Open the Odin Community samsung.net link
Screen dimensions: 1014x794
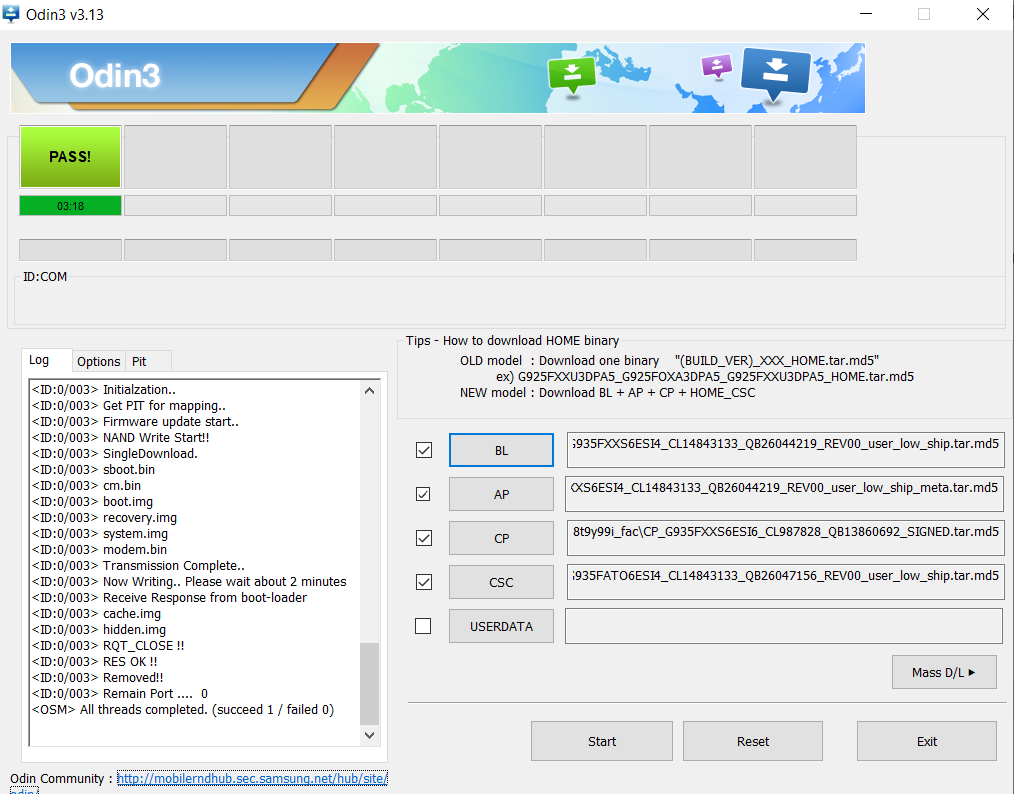pos(252,778)
